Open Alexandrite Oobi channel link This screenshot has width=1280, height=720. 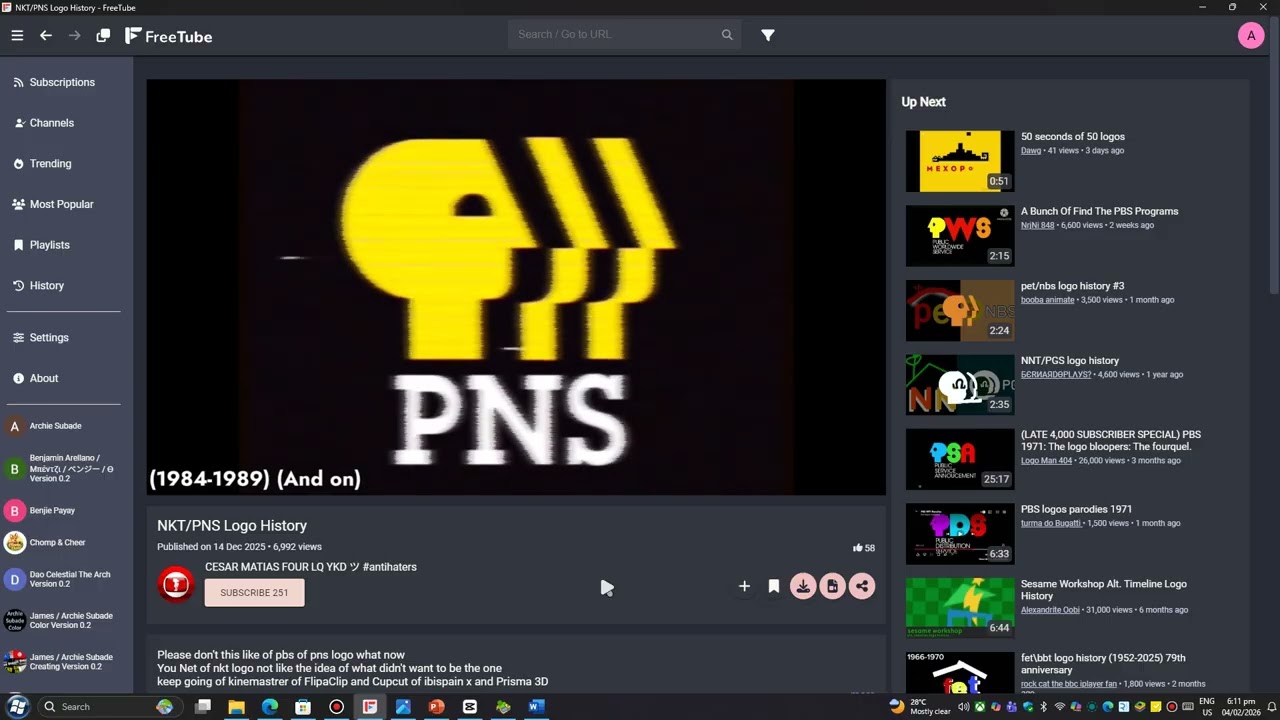coord(1050,610)
